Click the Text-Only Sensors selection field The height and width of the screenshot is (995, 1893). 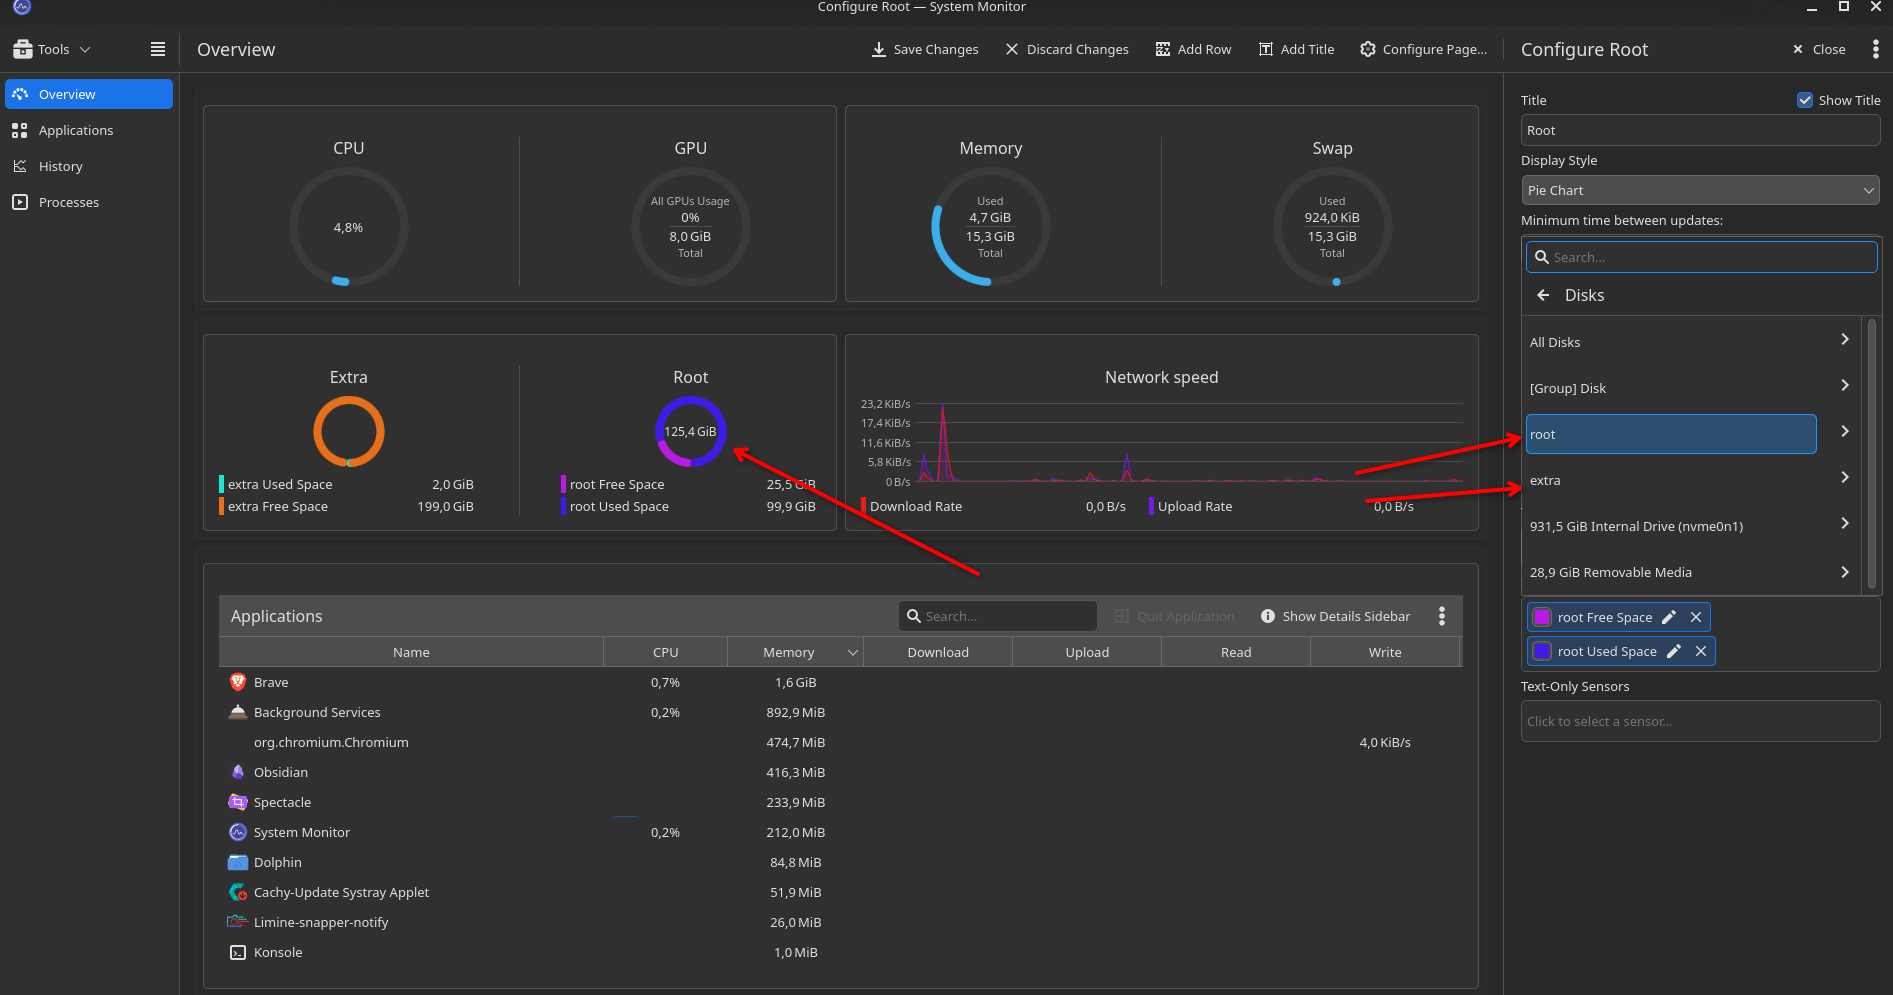[x=1700, y=721]
